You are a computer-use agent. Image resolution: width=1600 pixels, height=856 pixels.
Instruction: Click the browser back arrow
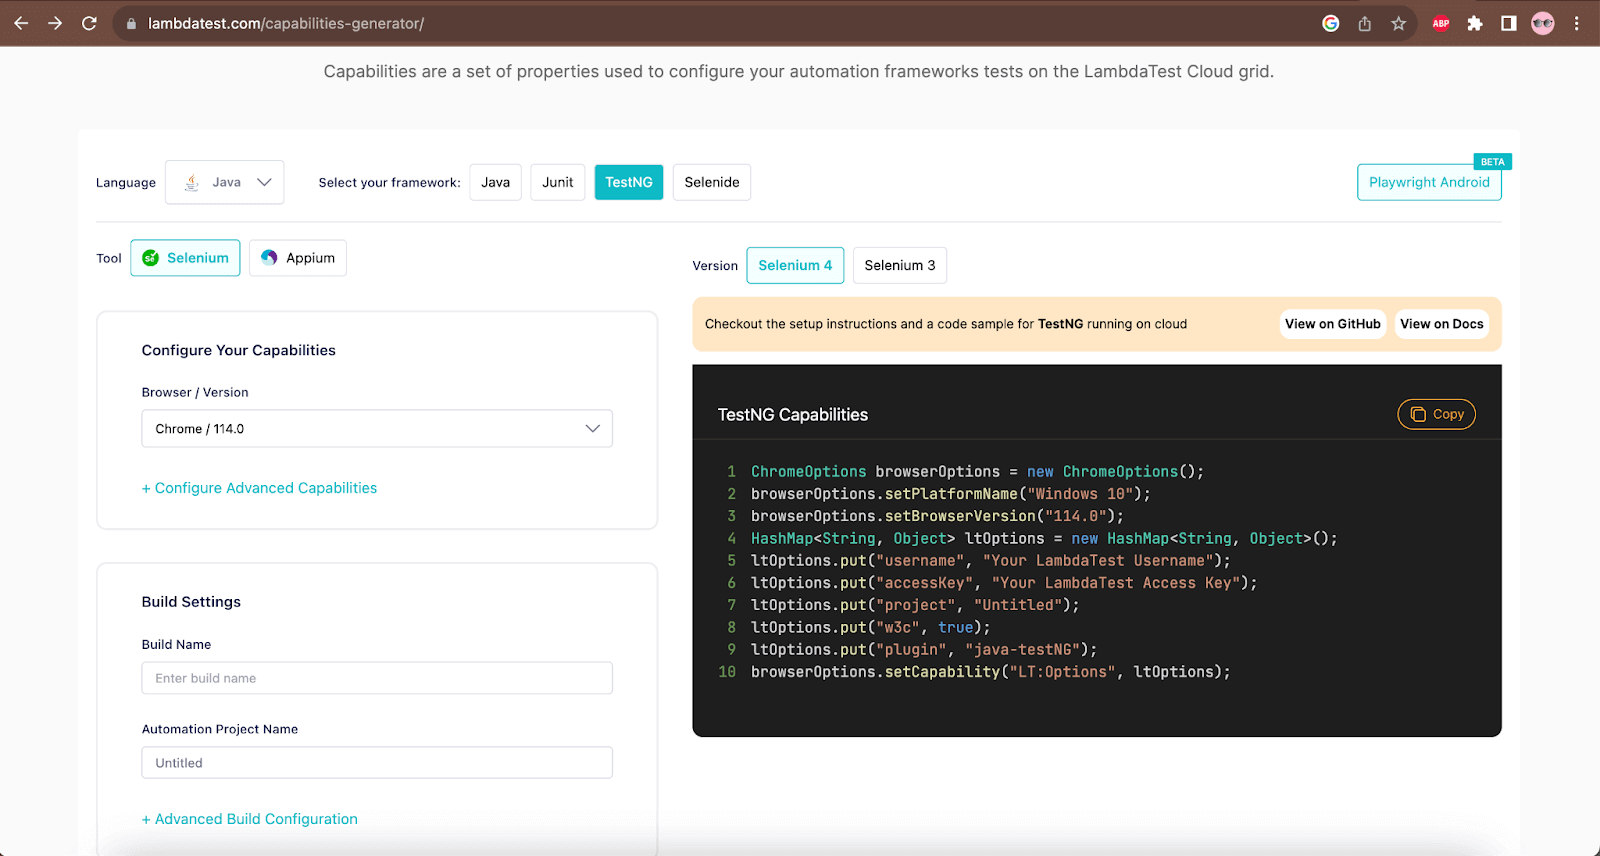(x=21, y=23)
